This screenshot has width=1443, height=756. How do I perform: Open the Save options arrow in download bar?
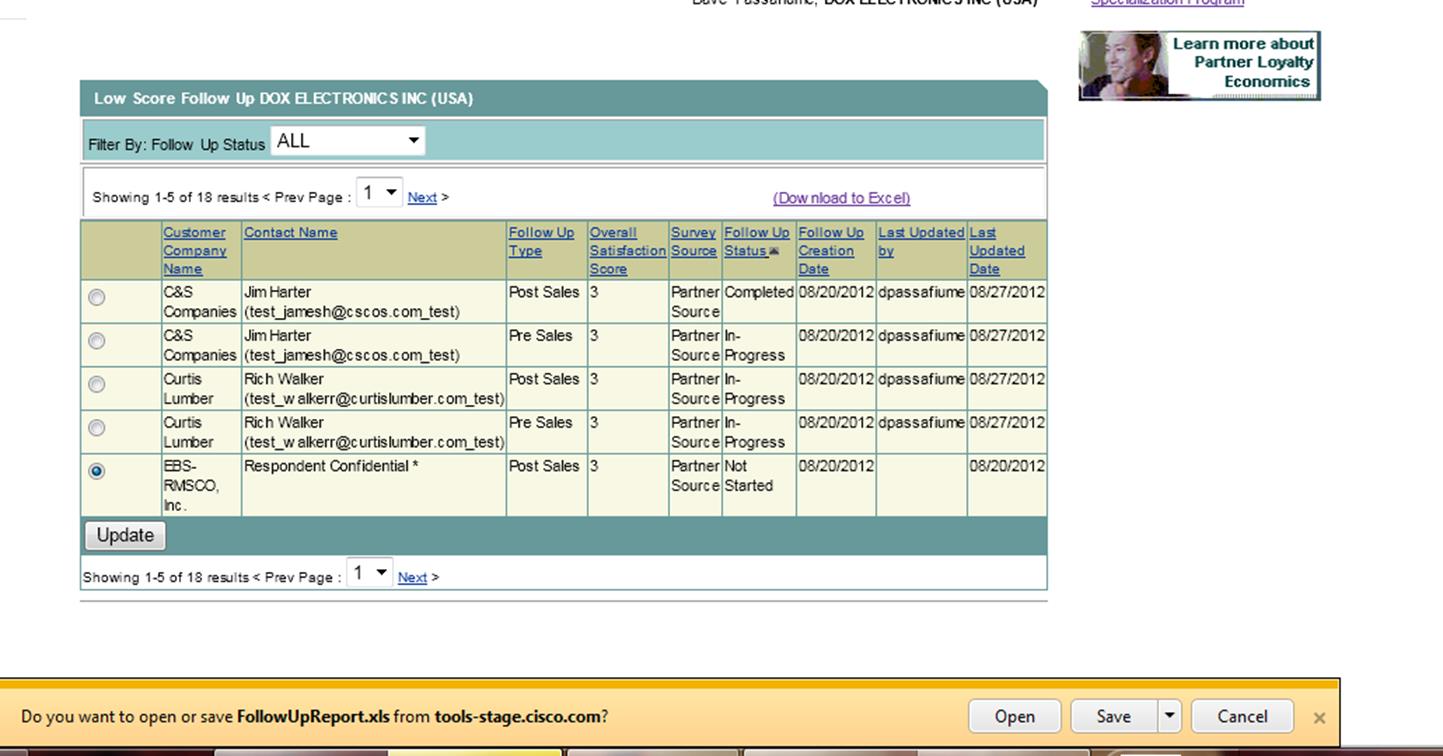(x=1169, y=716)
